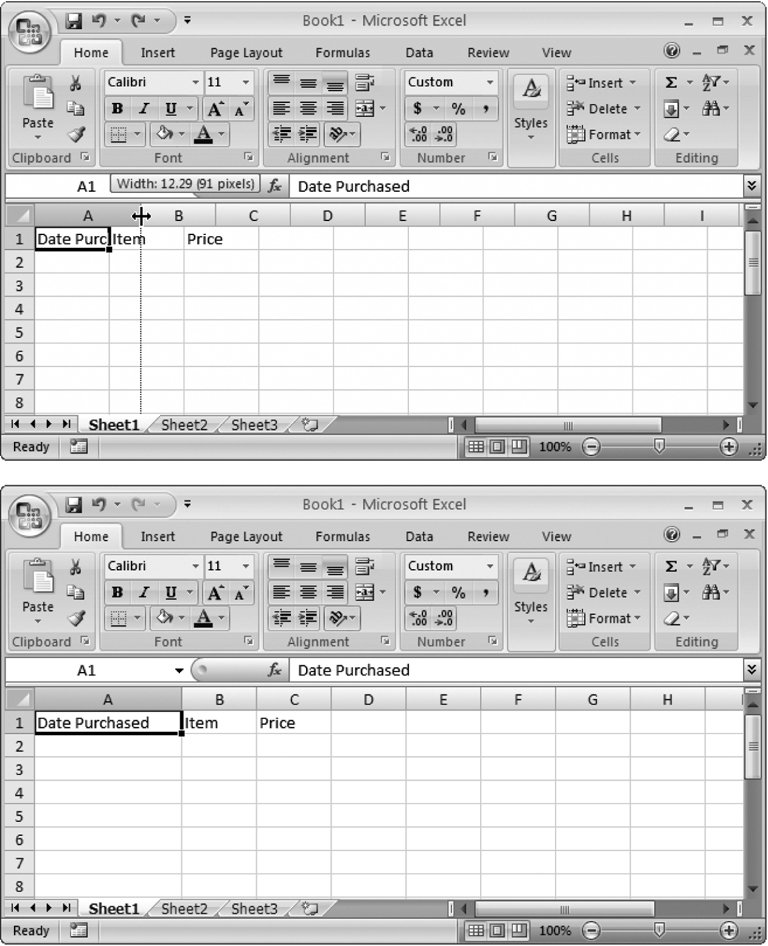Click Delete cells button in bottom window
This screenshot has height=946, width=768.
[x=603, y=592]
